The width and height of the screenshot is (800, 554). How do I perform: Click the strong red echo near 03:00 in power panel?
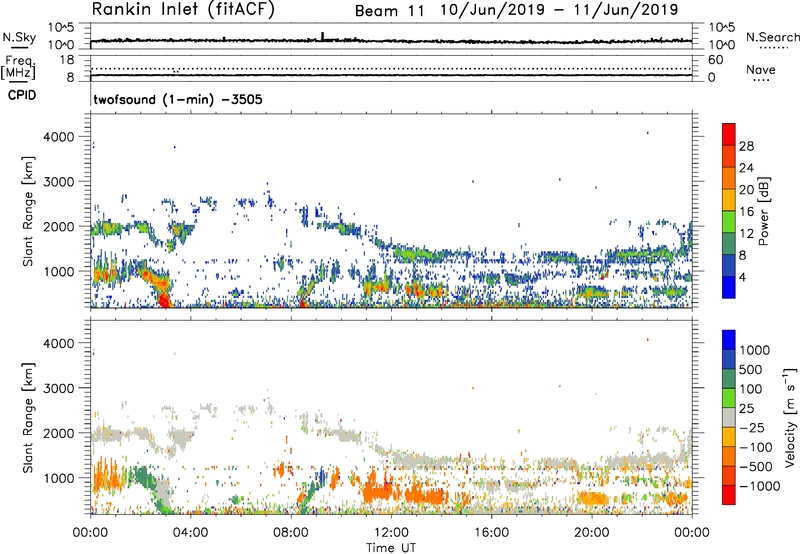(164, 299)
